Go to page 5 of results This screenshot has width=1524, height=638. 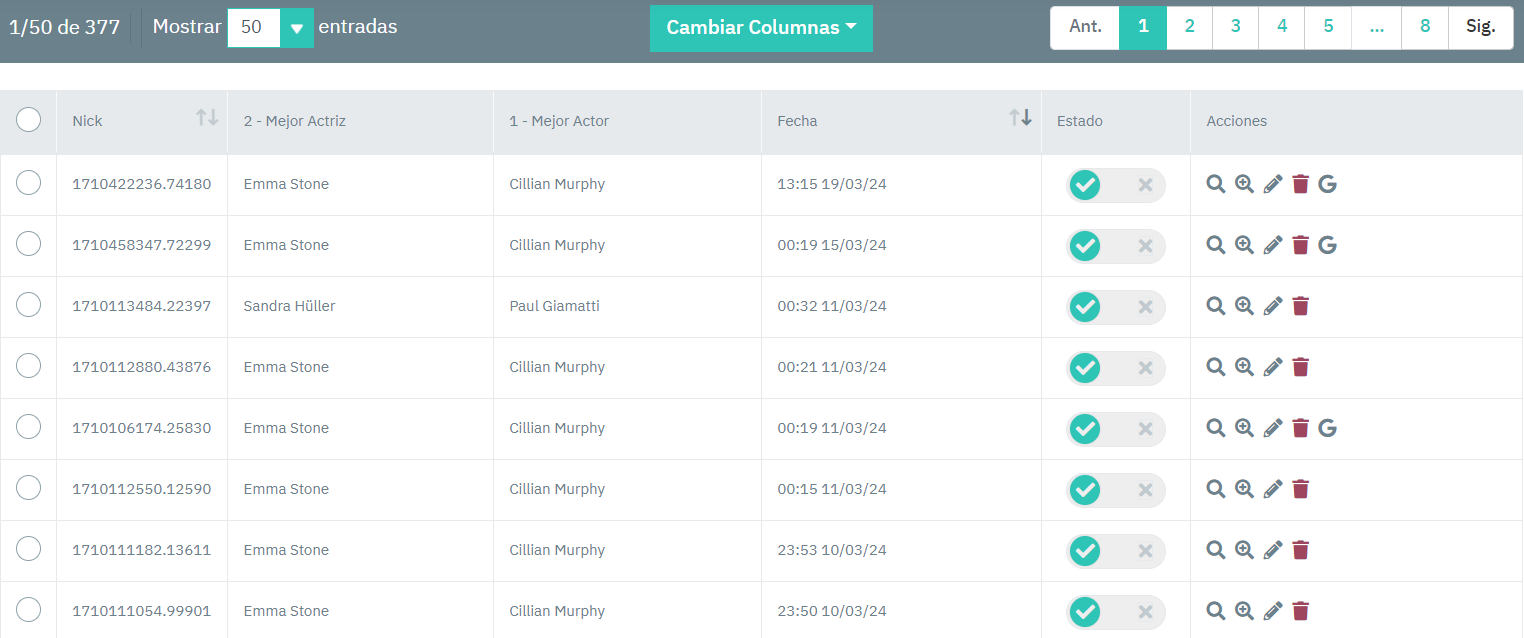click(1328, 27)
